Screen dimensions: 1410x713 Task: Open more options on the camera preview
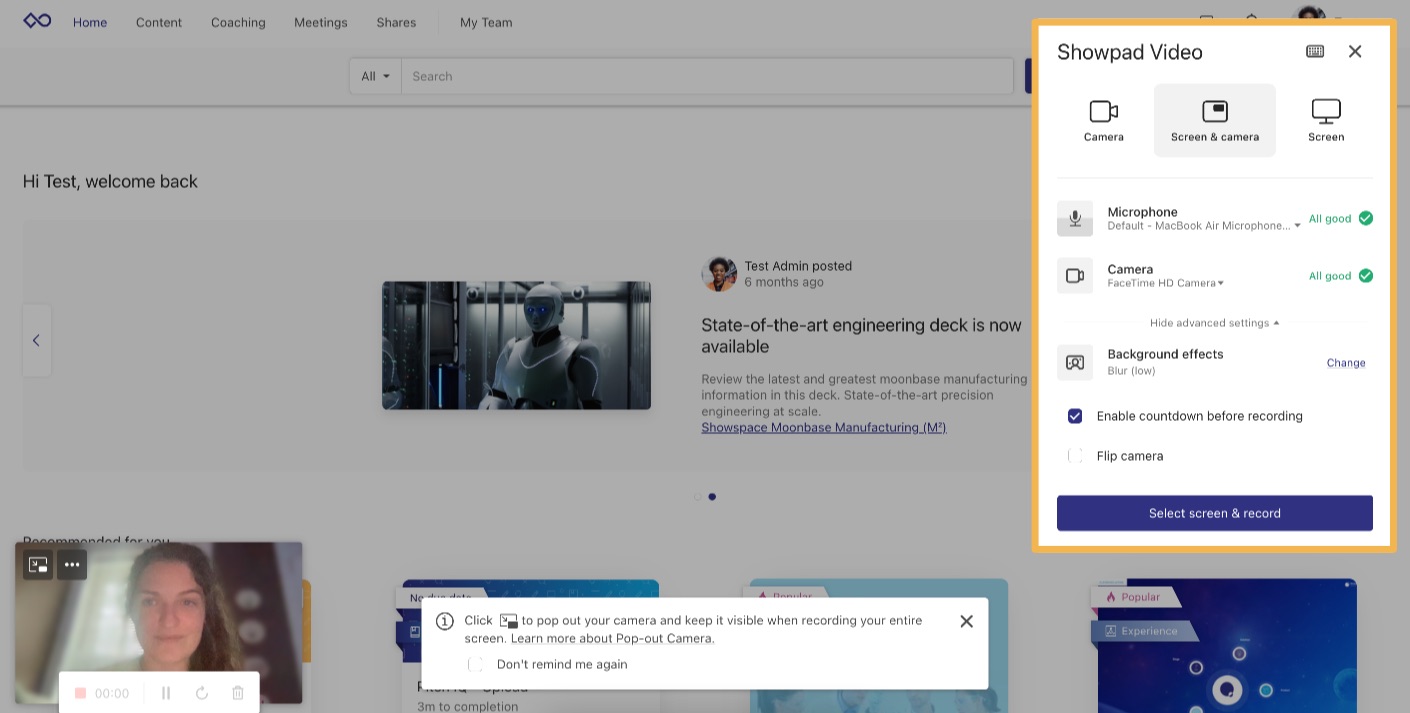coord(72,564)
